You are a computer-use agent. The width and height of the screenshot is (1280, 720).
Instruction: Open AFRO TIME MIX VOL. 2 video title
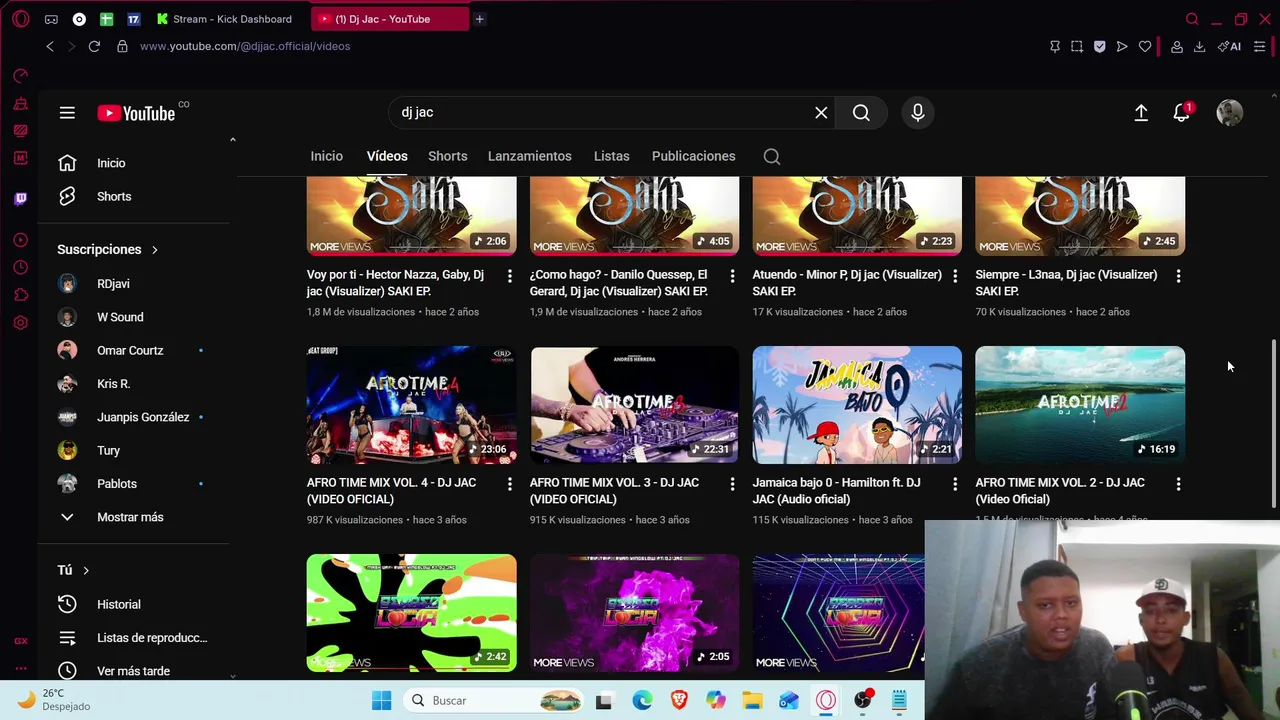[1060, 491]
